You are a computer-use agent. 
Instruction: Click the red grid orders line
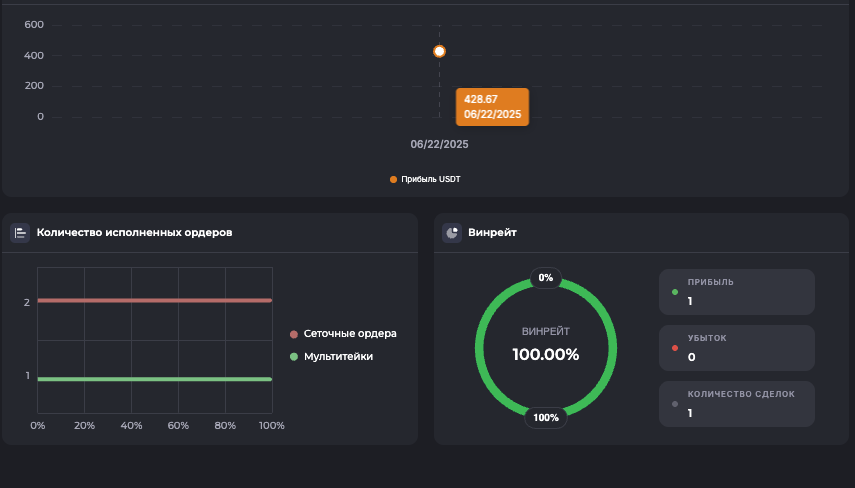click(155, 300)
